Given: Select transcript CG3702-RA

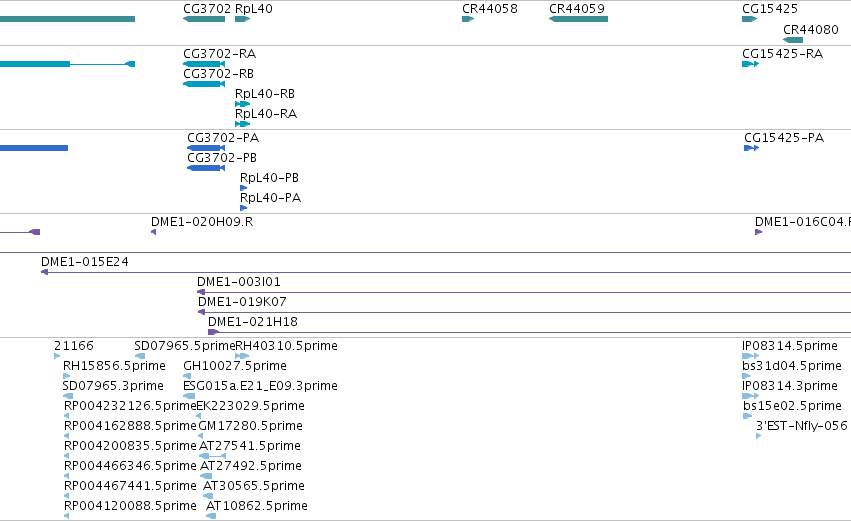Looking at the screenshot, I should [x=204, y=64].
